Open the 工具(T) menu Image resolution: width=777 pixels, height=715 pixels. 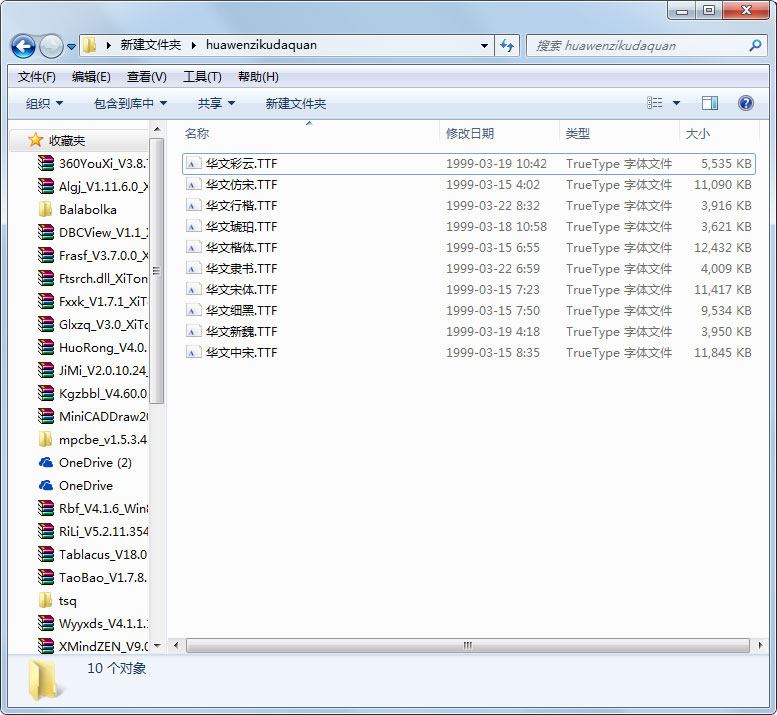click(201, 77)
